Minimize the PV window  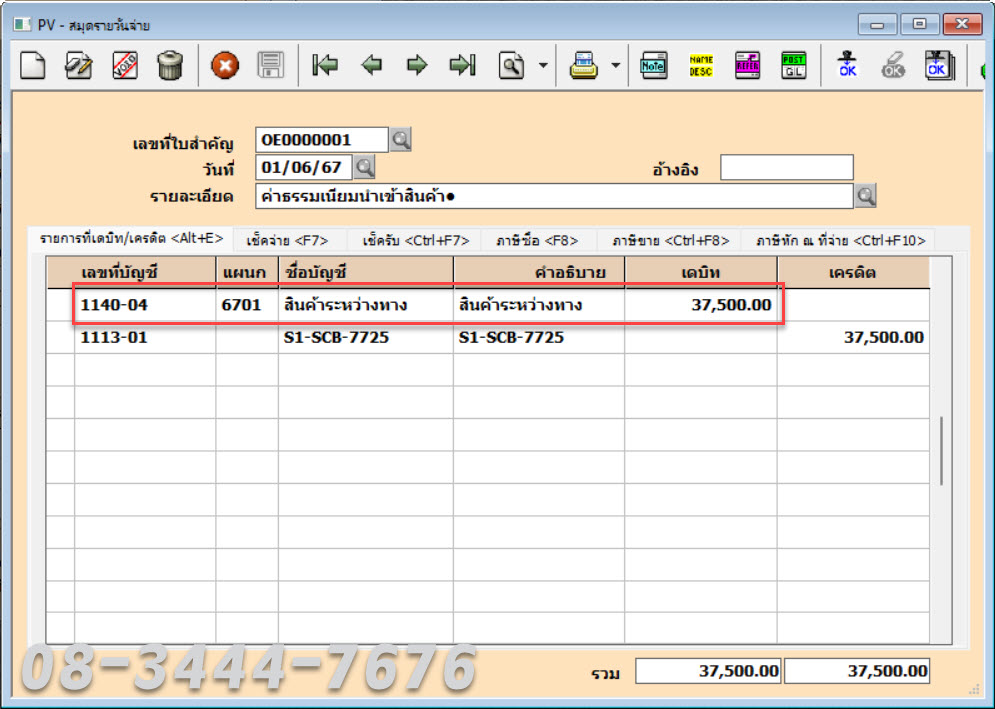tap(877, 25)
